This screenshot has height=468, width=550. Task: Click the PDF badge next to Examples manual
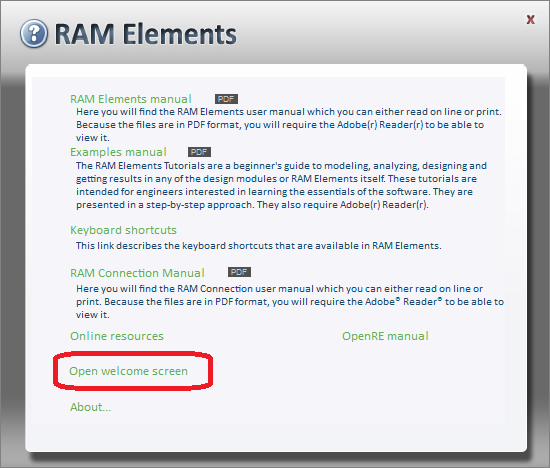pyautogui.click(x=199, y=152)
